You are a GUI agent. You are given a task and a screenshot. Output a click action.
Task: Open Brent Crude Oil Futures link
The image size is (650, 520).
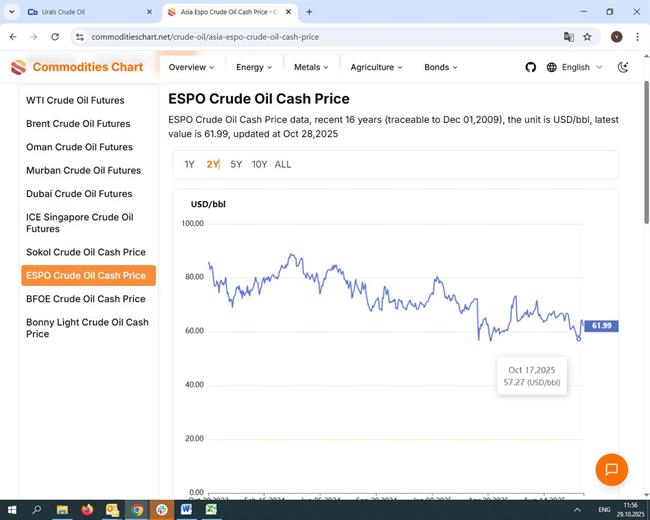[x=78, y=124]
